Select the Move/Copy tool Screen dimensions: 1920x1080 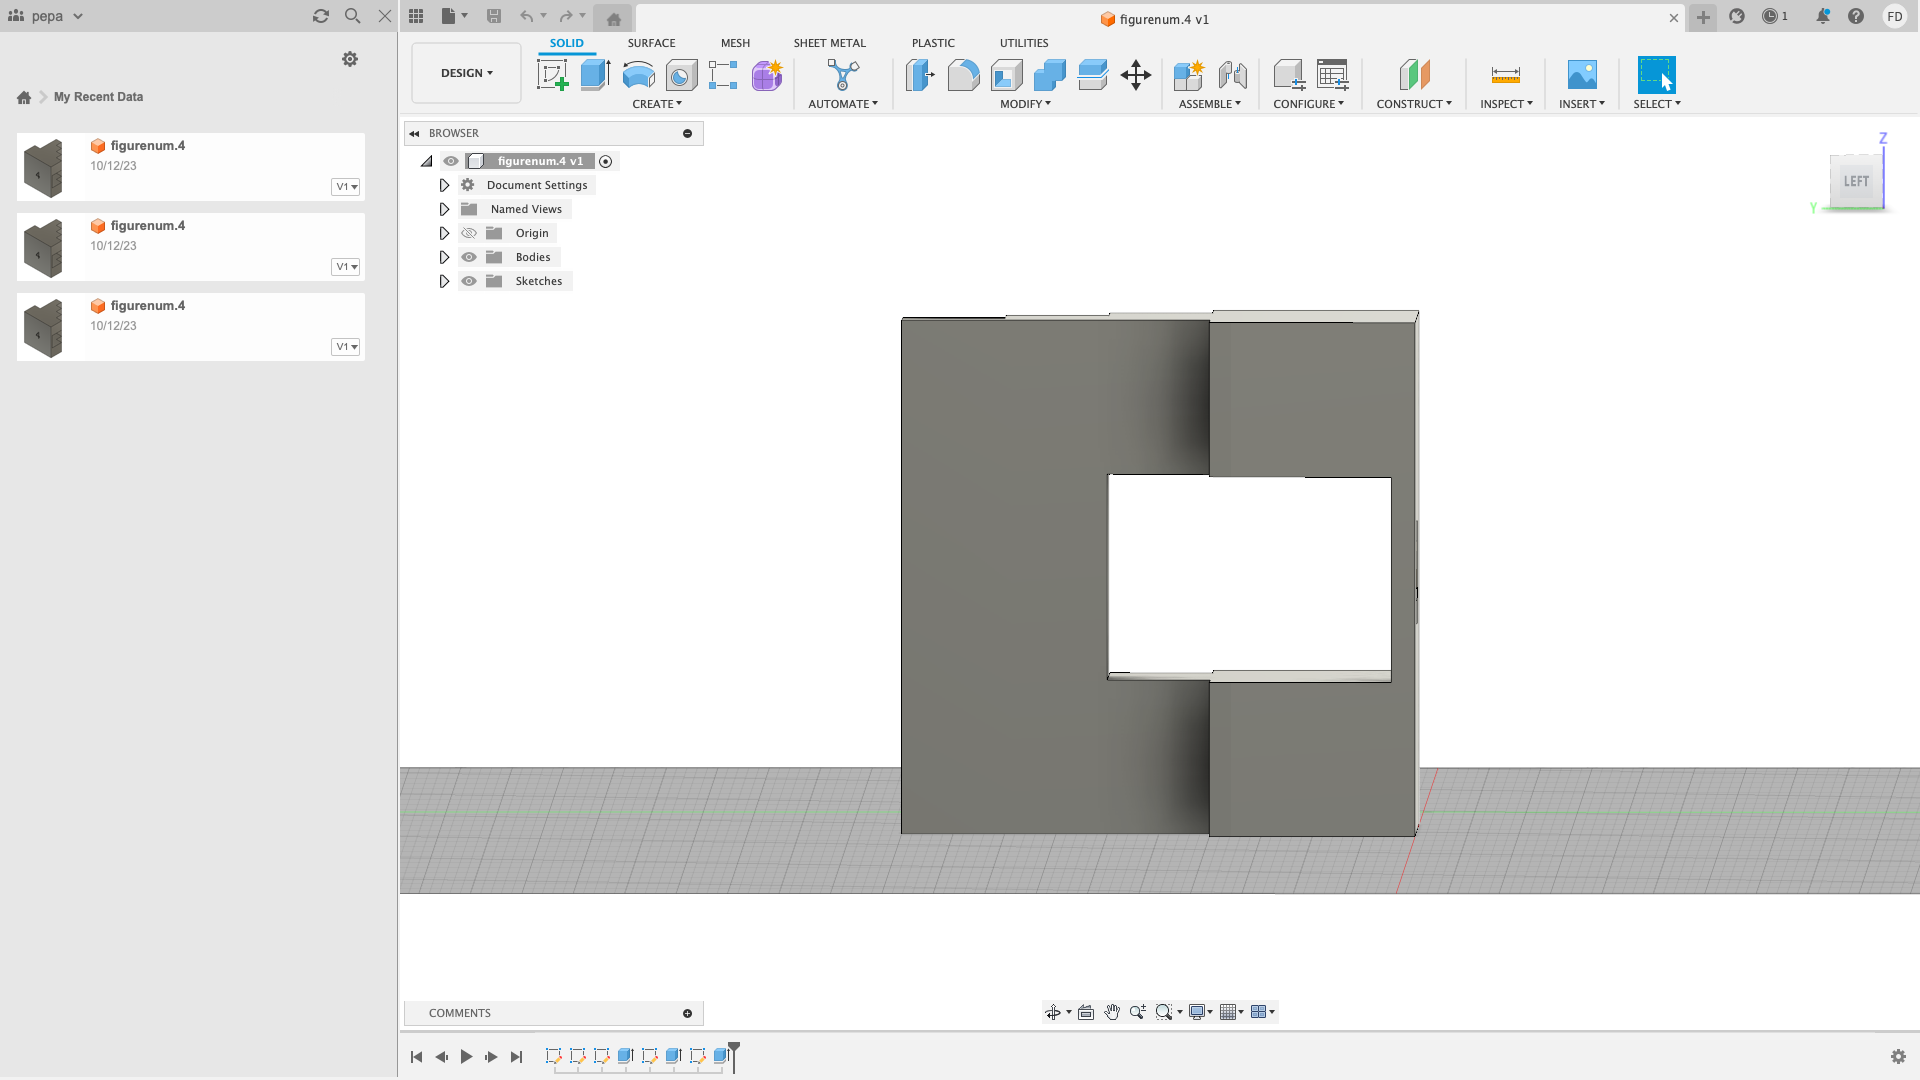[x=1136, y=75]
